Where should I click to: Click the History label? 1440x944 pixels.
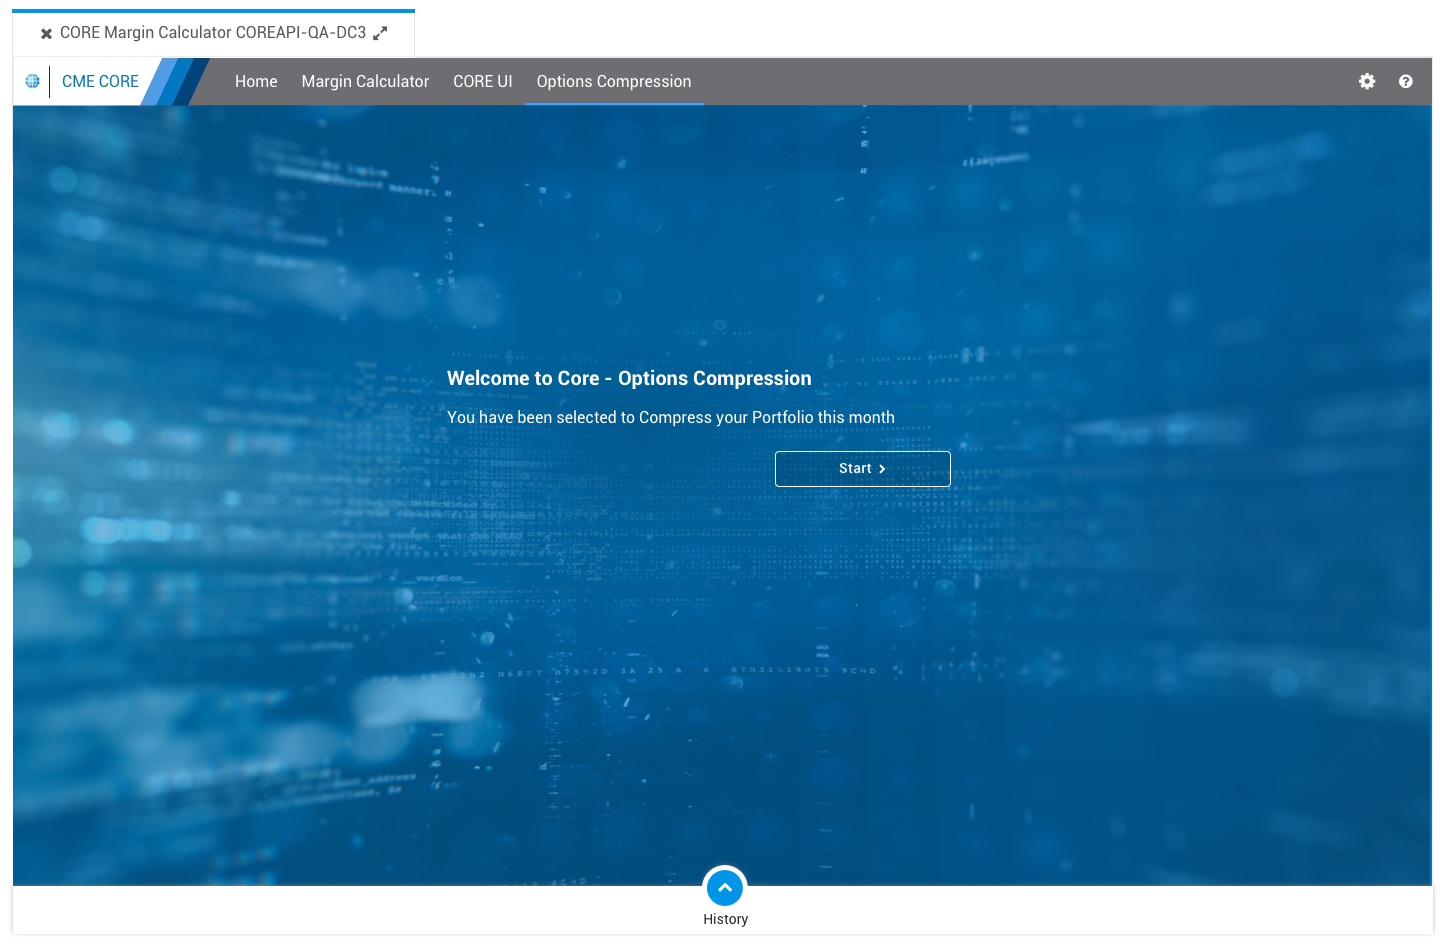pos(725,919)
